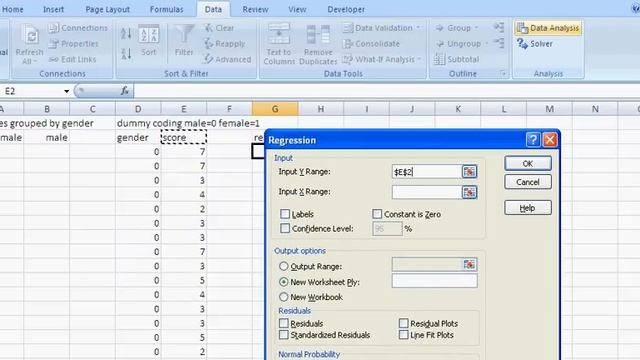Click the Output Range selector icon
Screen dimensions: 640x360
[469, 265]
